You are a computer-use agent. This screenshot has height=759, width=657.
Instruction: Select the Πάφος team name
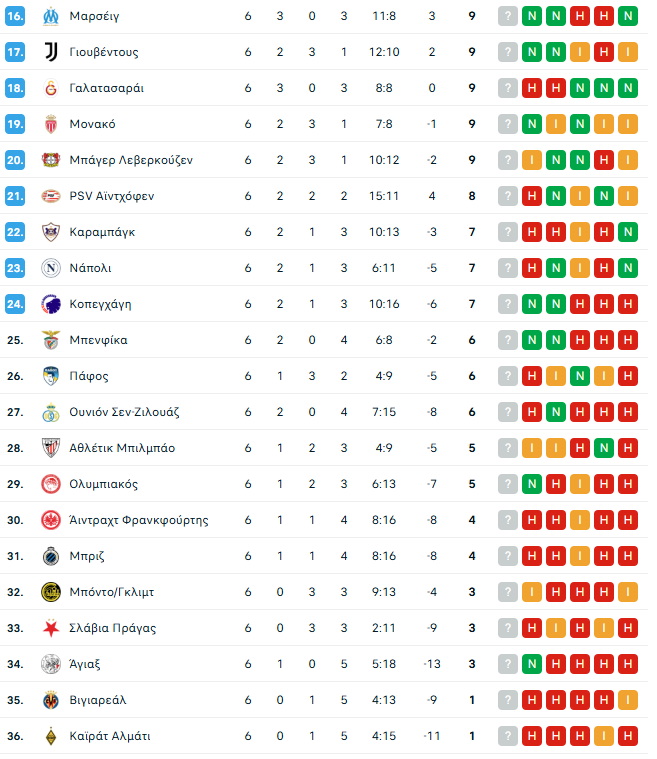pyautogui.click(x=89, y=376)
